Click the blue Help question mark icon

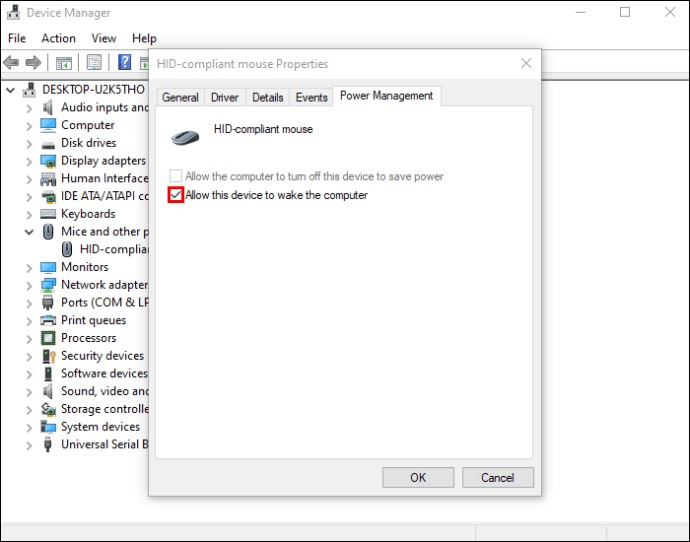[125, 62]
